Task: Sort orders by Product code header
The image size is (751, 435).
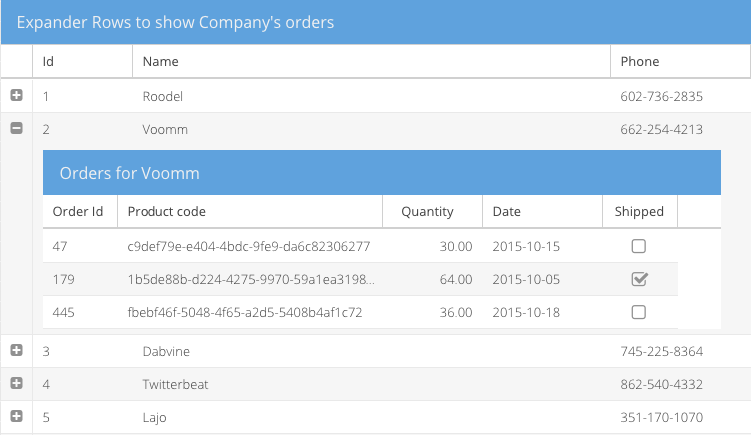Action: 250,211
